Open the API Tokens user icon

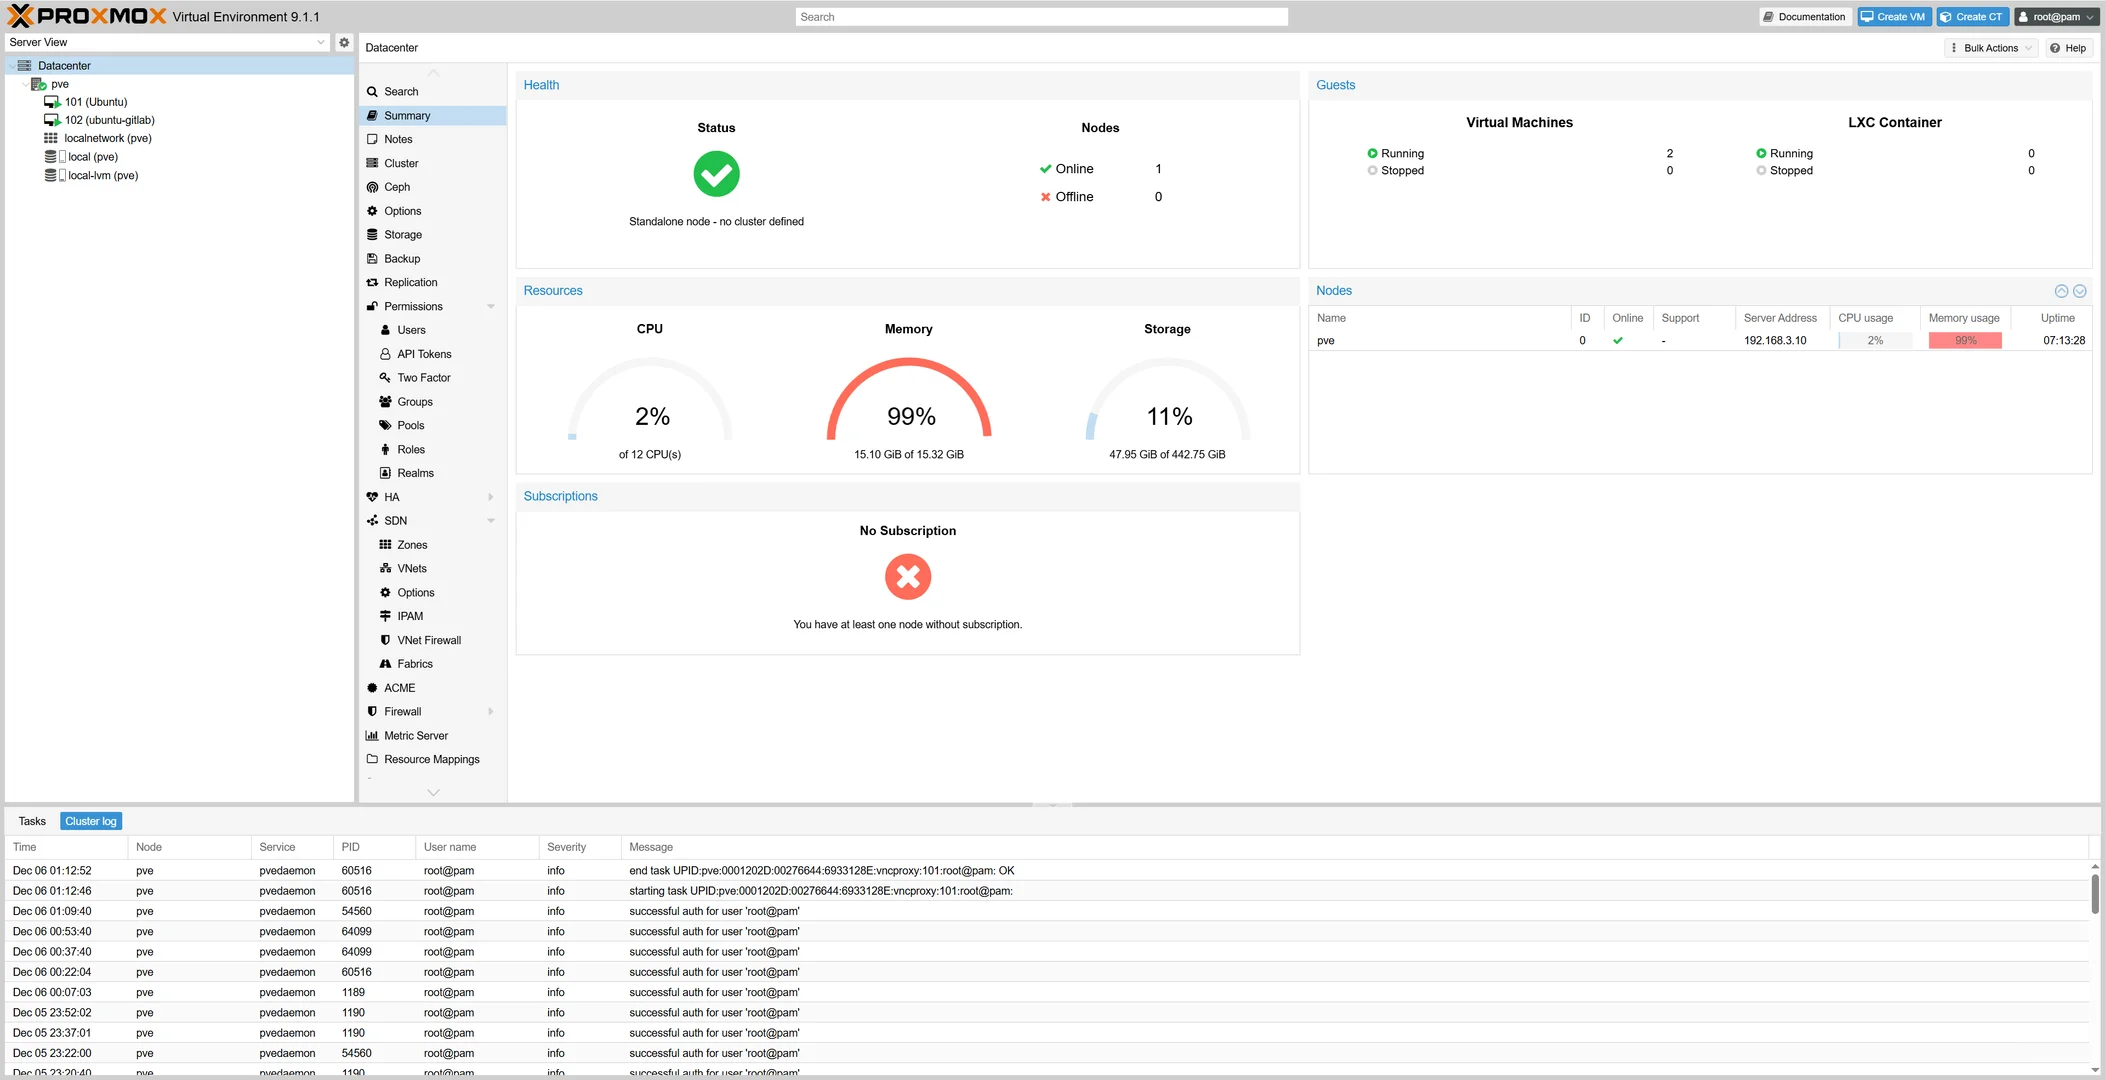(385, 354)
